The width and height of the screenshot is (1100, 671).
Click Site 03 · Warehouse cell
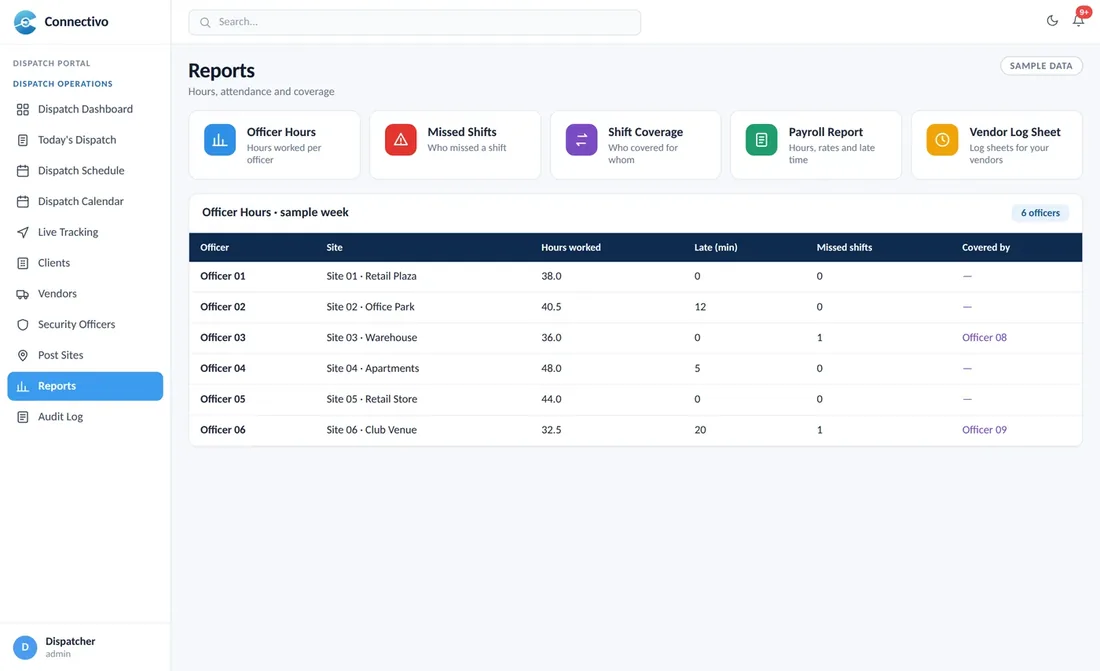(372, 338)
